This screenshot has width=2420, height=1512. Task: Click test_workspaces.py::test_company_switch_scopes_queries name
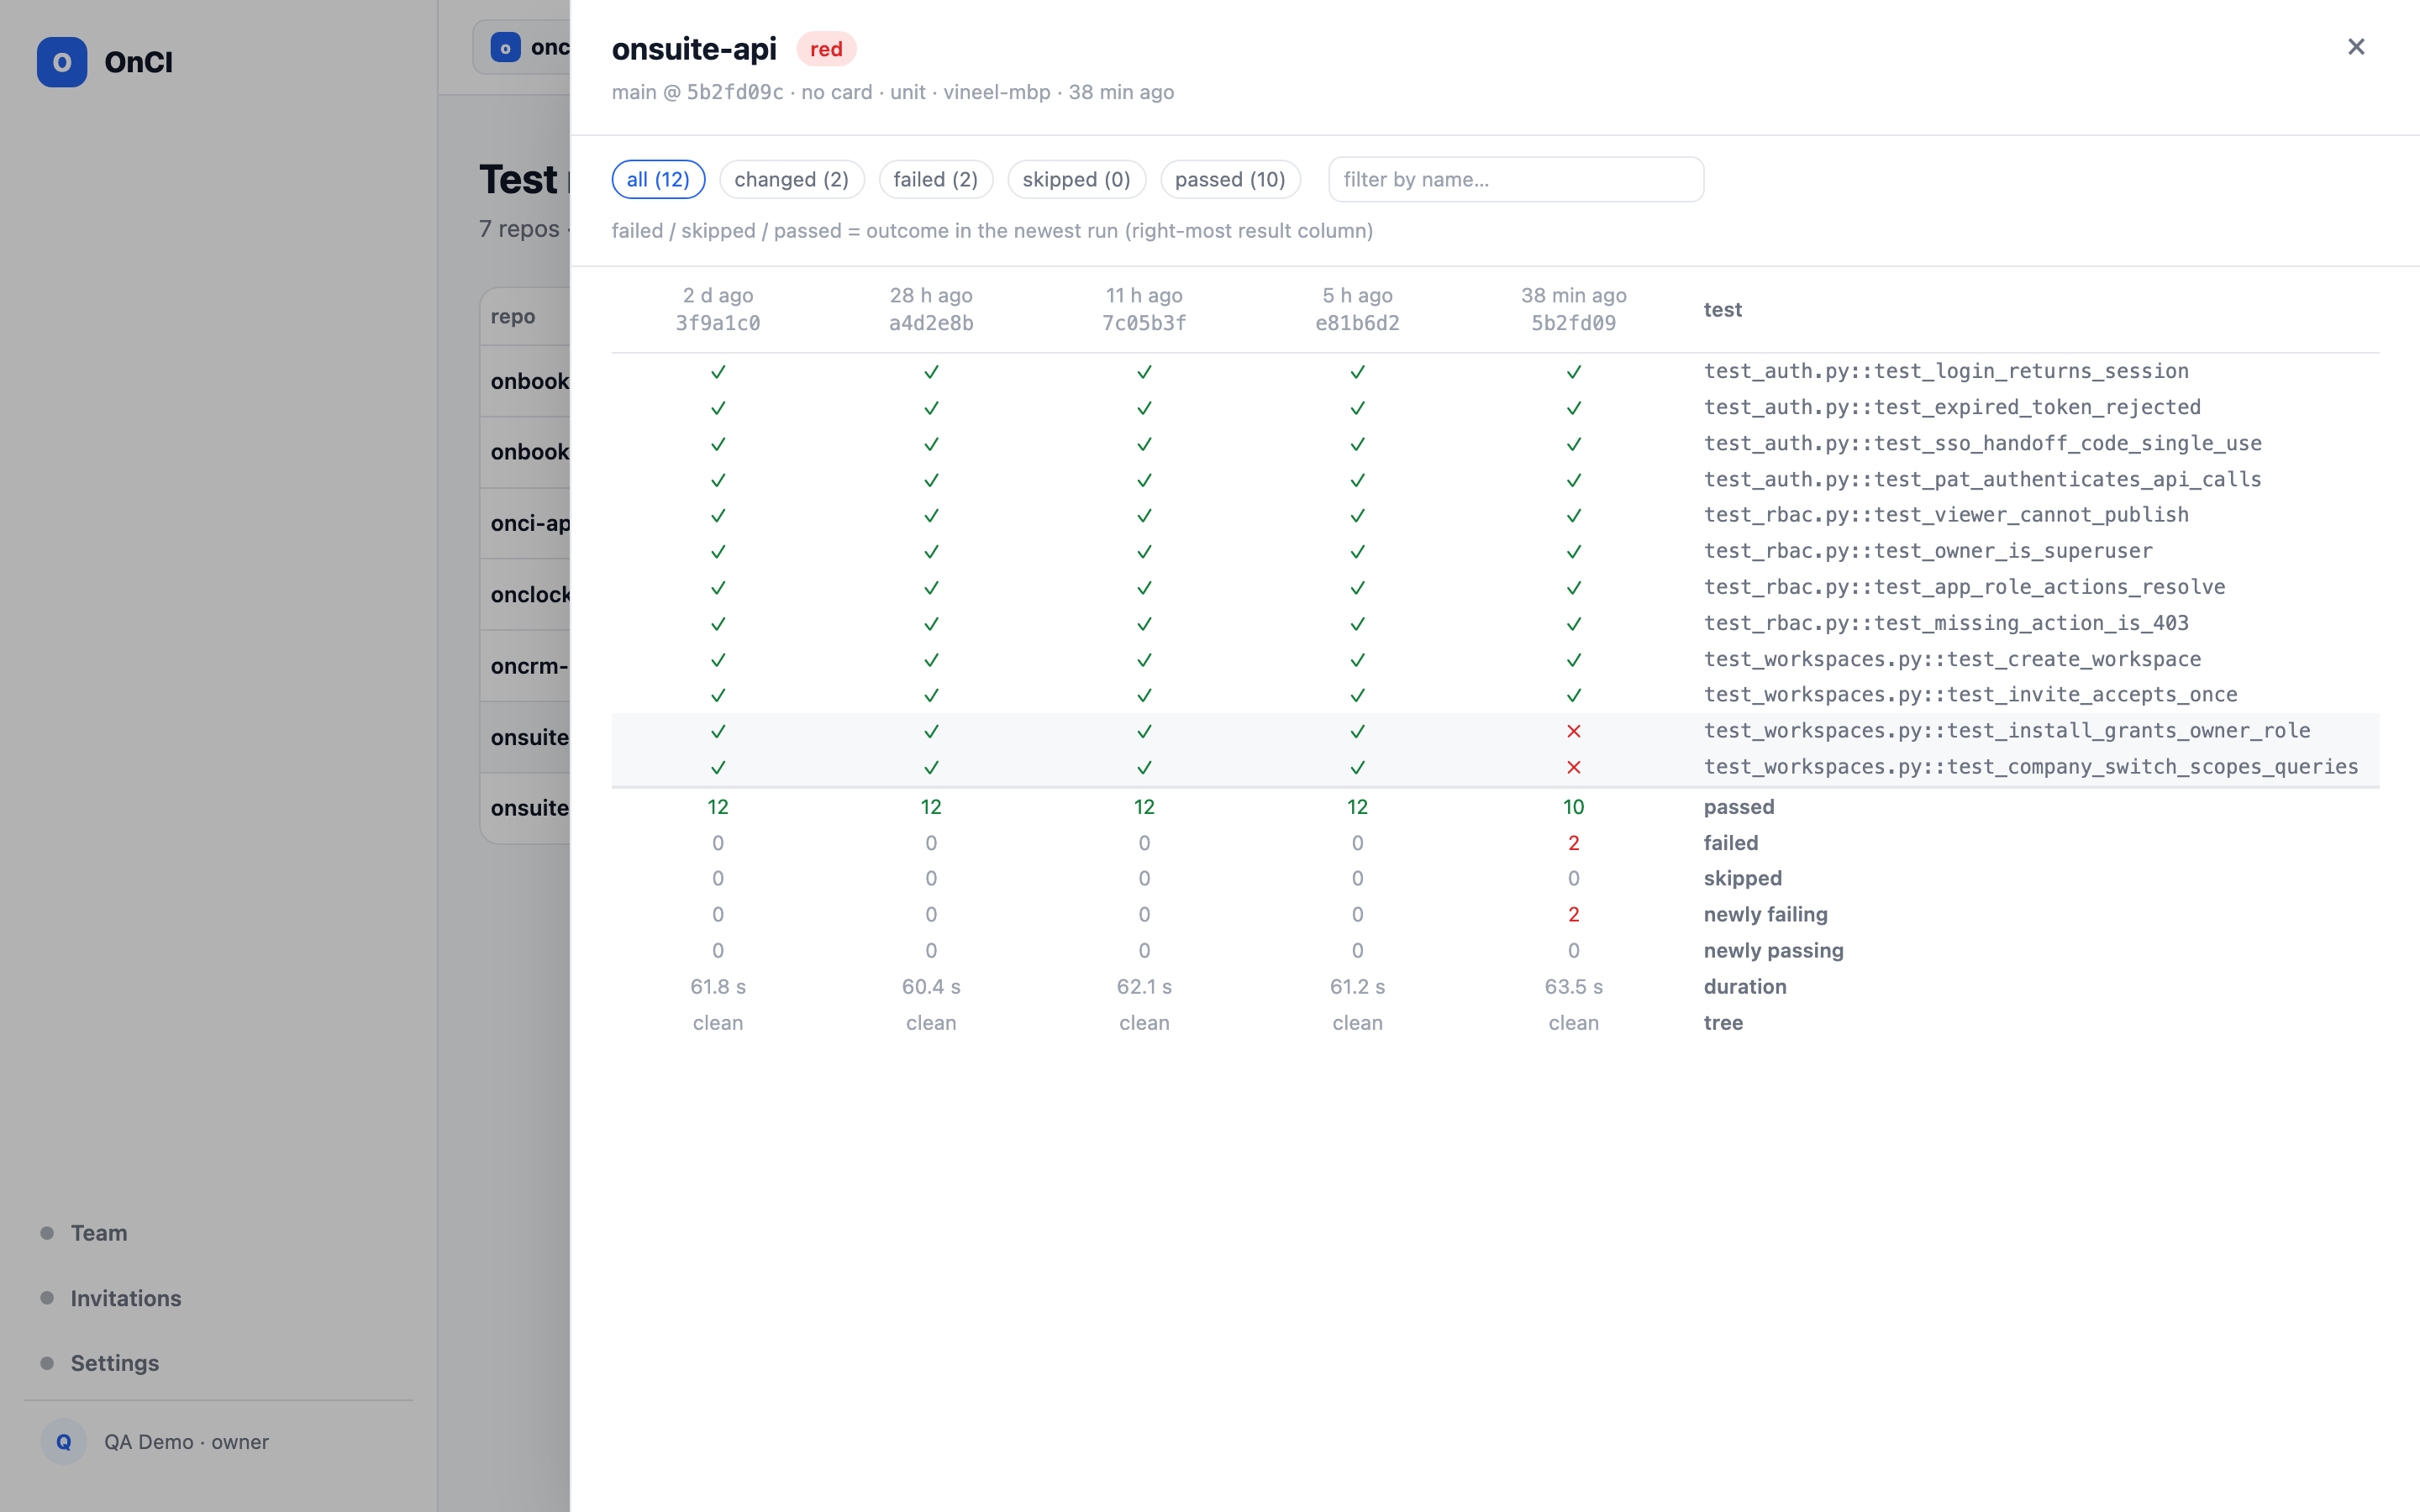tap(2031, 766)
